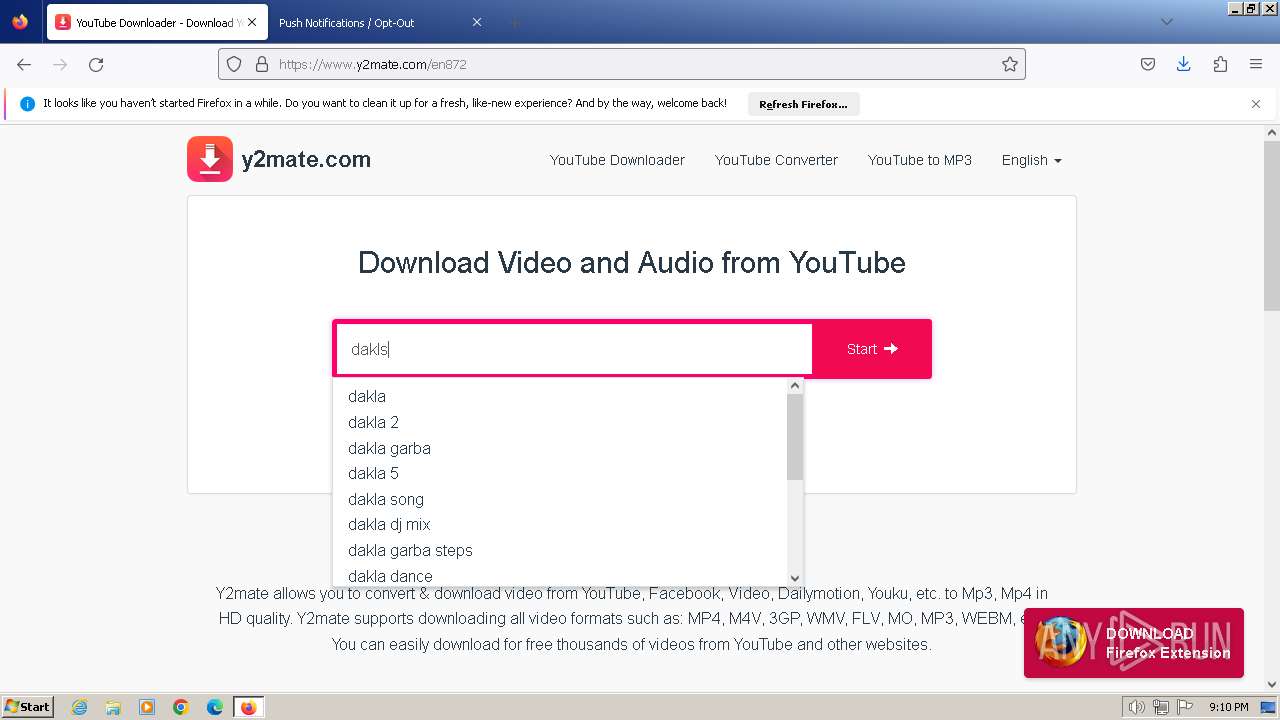The image size is (1280, 720).
Task: Open the extensions puzzle icon
Action: (1220, 64)
